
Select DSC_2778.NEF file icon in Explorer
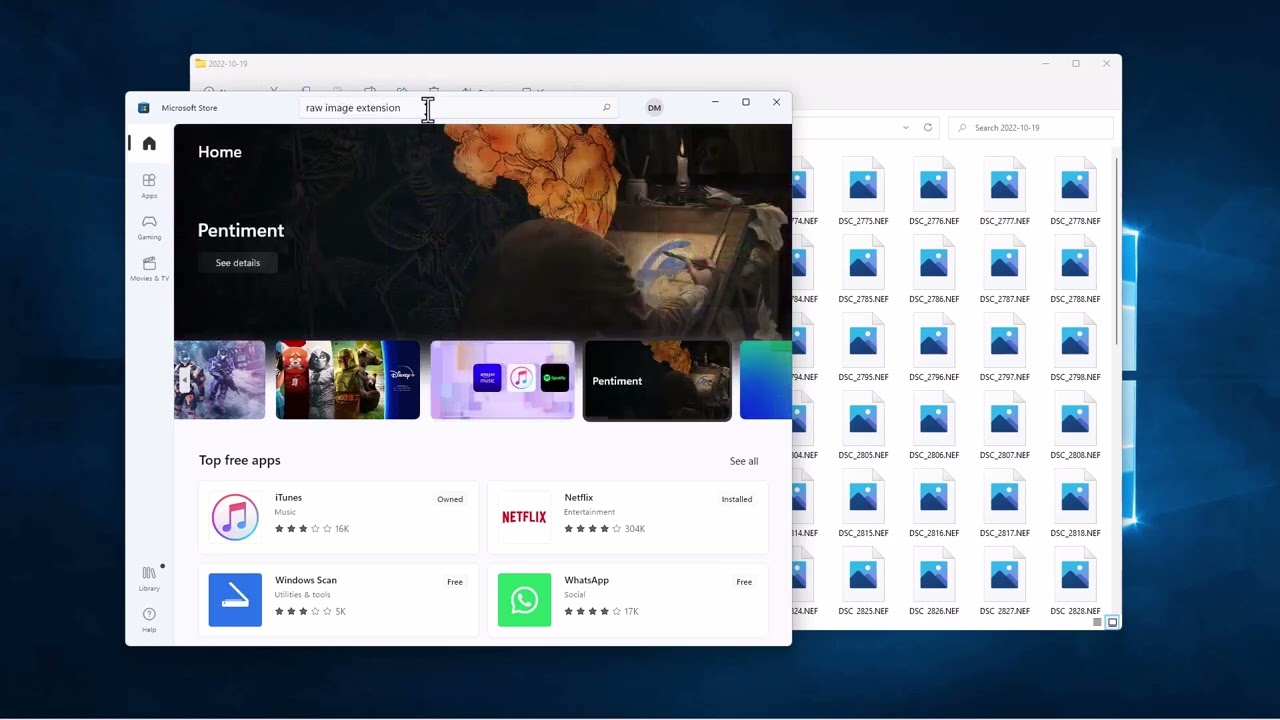click(x=1075, y=184)
